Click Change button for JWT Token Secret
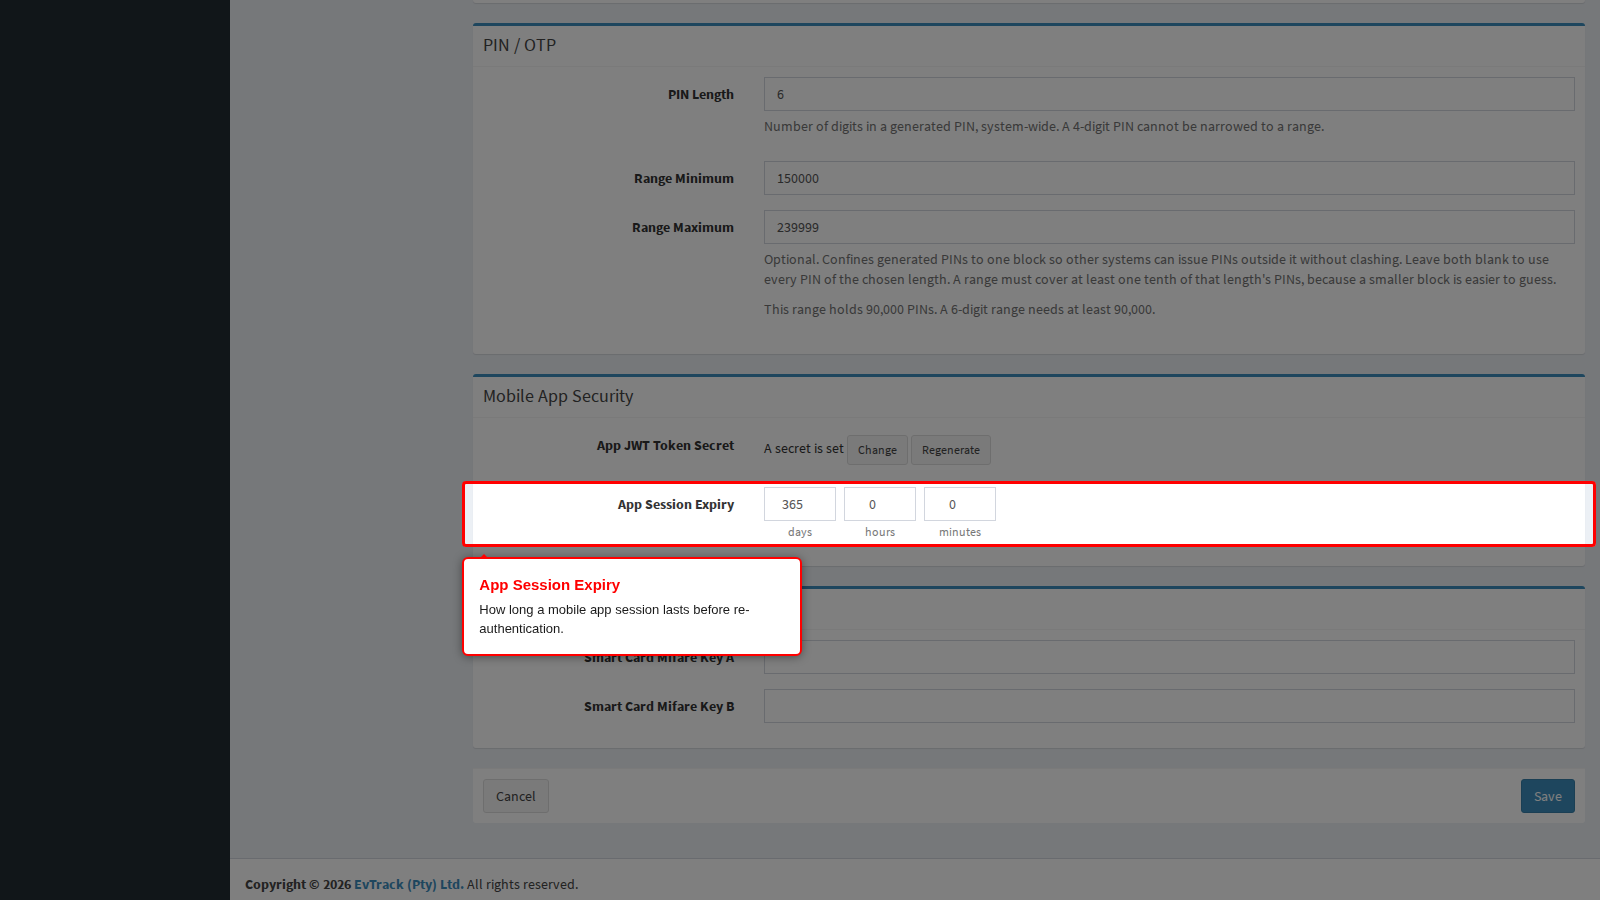Screen dimensions: 1600x900 877,450
